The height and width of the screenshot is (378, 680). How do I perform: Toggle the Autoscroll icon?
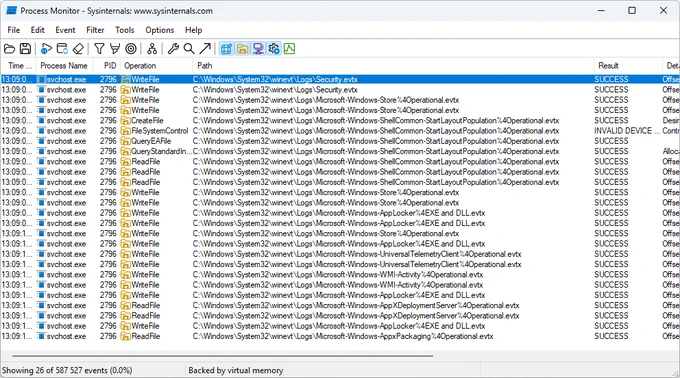click(62, 49)
